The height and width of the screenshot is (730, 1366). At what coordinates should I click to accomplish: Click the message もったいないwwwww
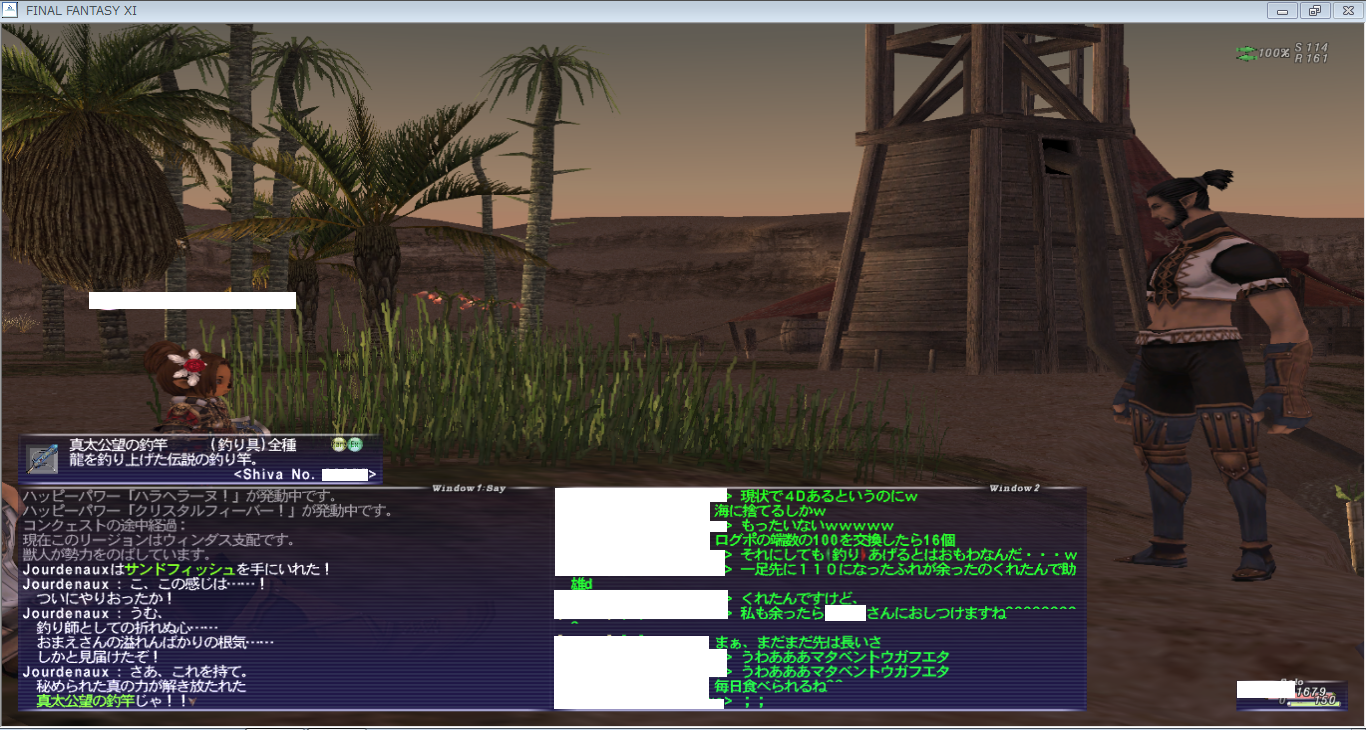tap(816, 525)
